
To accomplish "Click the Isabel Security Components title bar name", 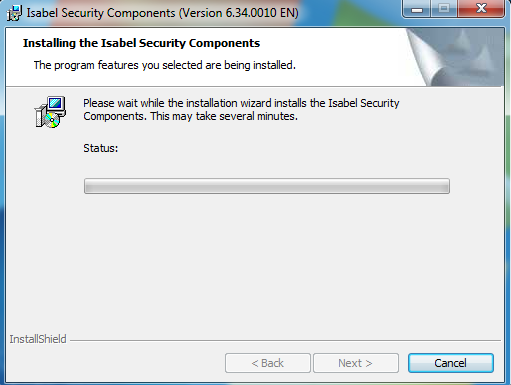I will tap(101, 13).
